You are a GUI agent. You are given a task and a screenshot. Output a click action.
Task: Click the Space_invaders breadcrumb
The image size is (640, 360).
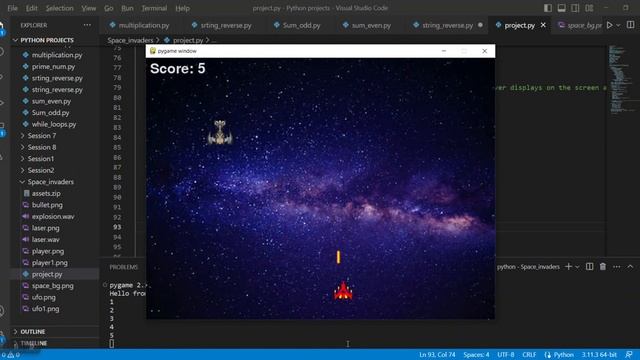click(130, 40)
